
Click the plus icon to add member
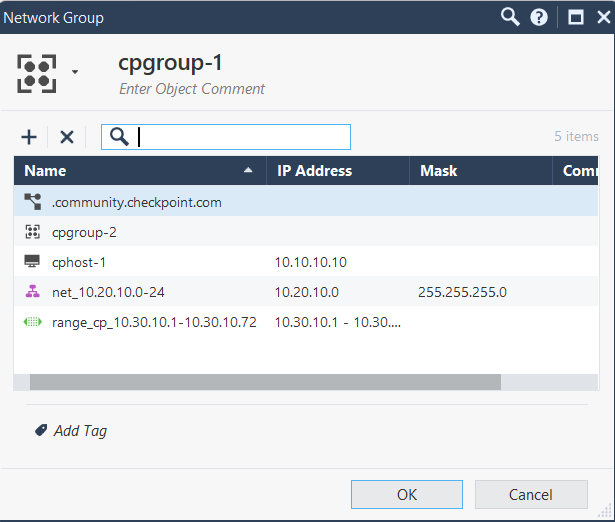point(29,137)
